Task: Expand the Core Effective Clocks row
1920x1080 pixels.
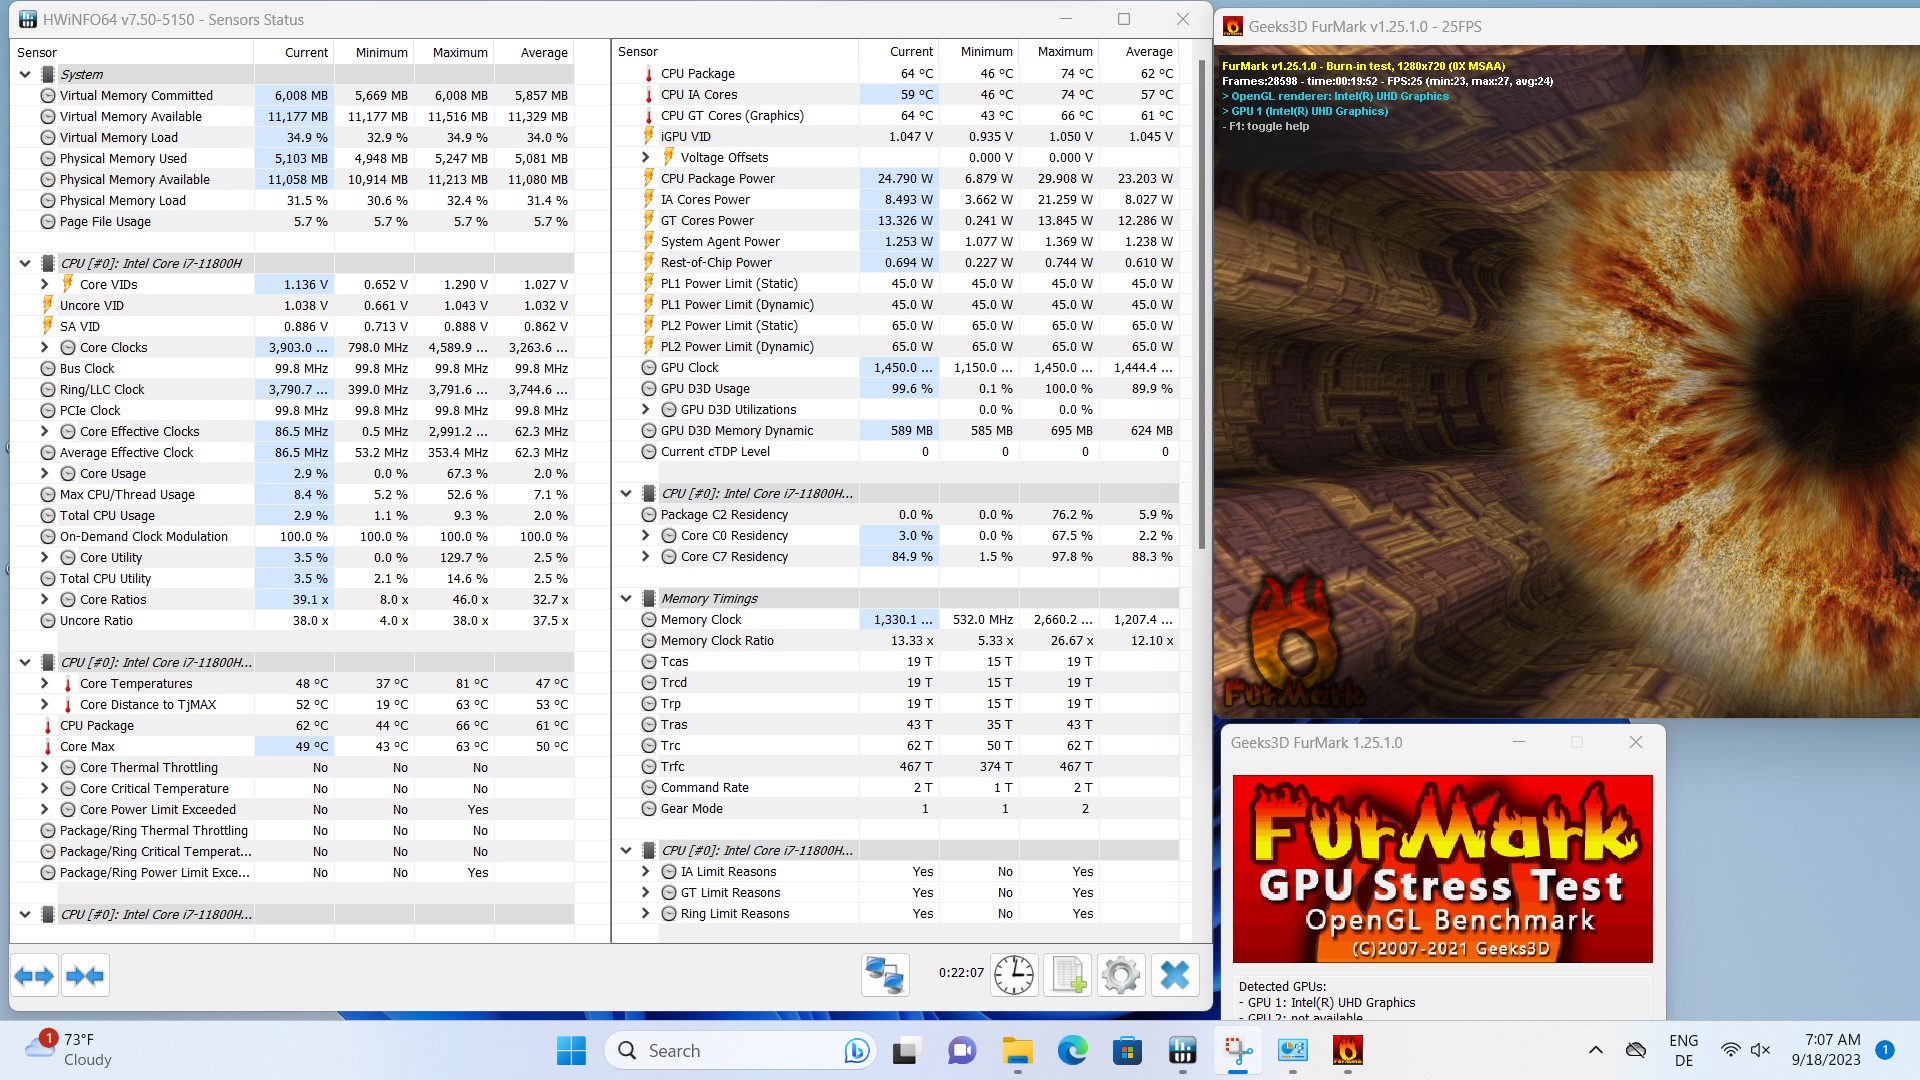Action: 44,431
